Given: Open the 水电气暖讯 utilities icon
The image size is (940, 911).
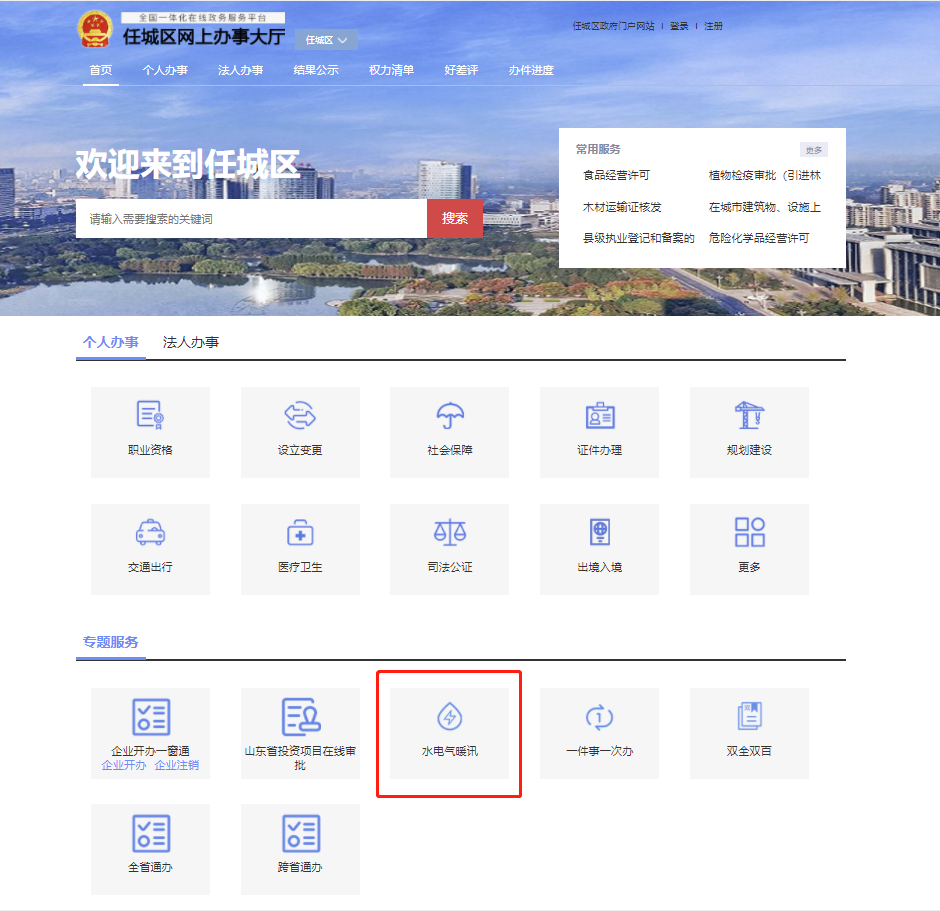Looking at the screenshot, I should [449, 717].
